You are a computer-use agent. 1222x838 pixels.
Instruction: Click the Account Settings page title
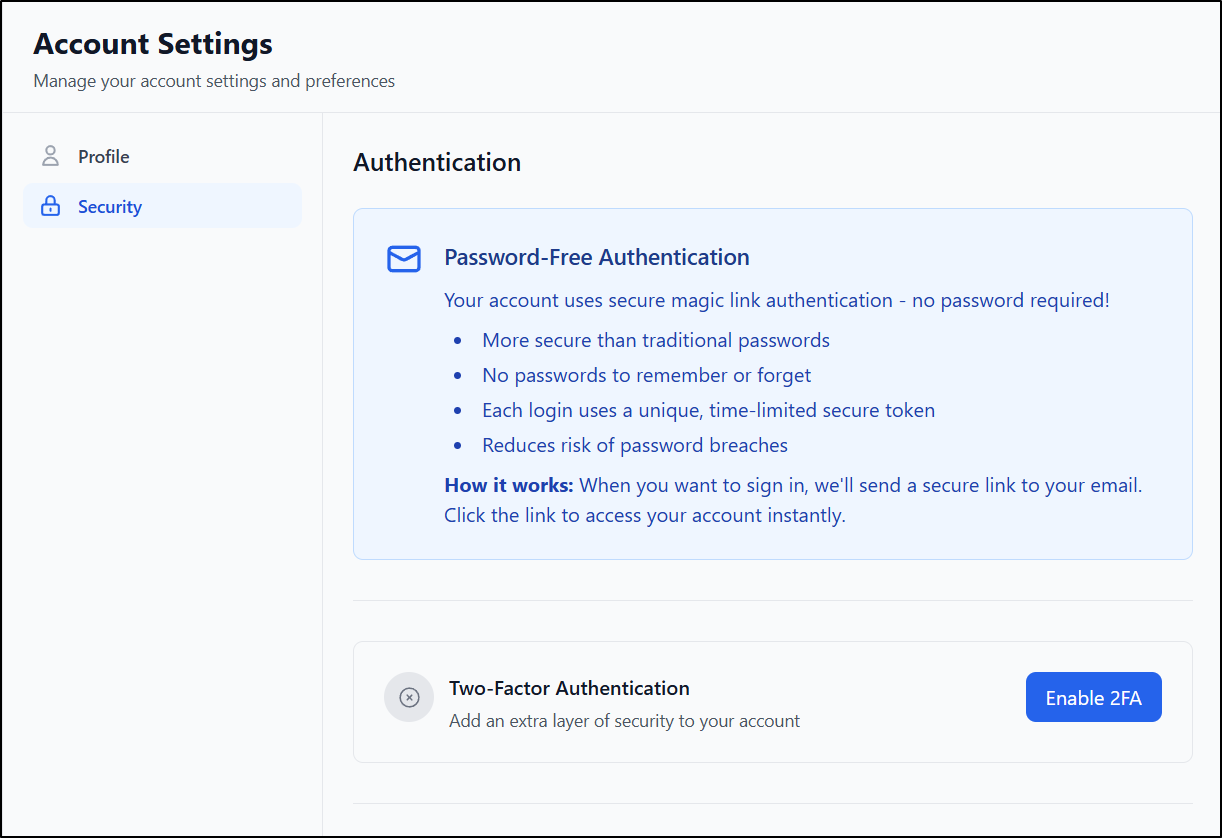[x=152, y=44]
